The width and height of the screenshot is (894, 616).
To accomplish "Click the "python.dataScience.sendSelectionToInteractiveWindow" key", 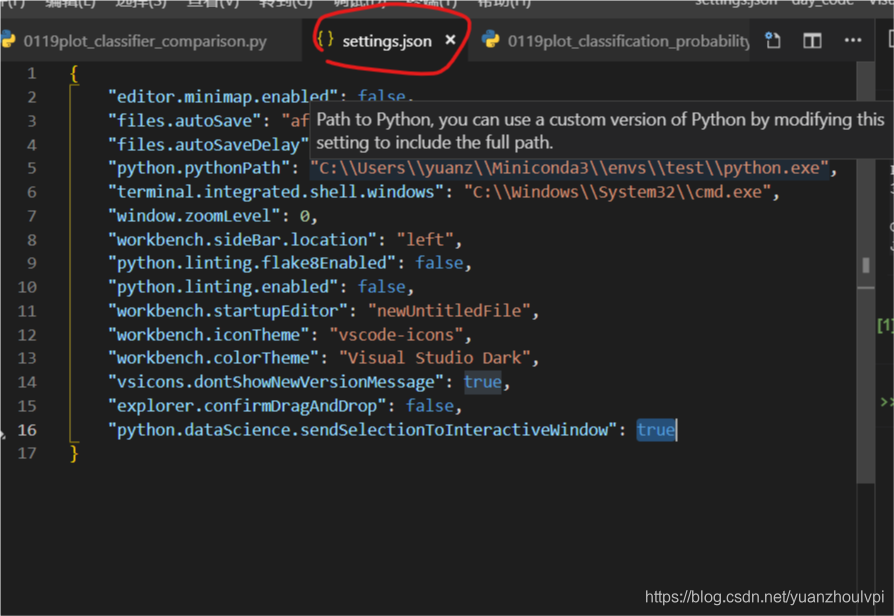I will pyautogui.click(x=361, y=430).
